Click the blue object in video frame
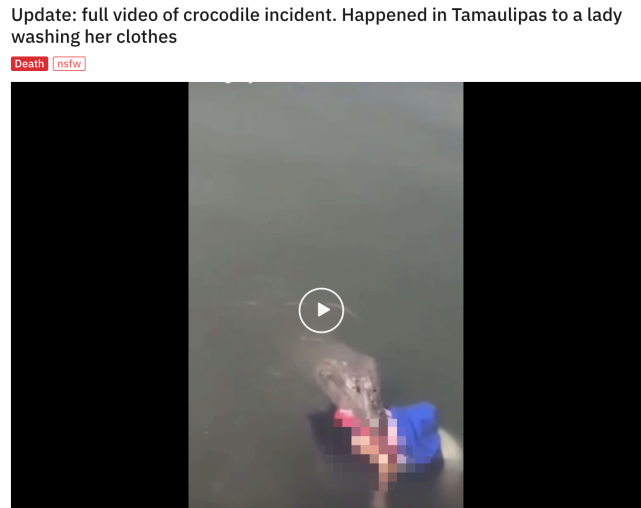The width and height of the screenshot is (641, 508). click(419, 427)
